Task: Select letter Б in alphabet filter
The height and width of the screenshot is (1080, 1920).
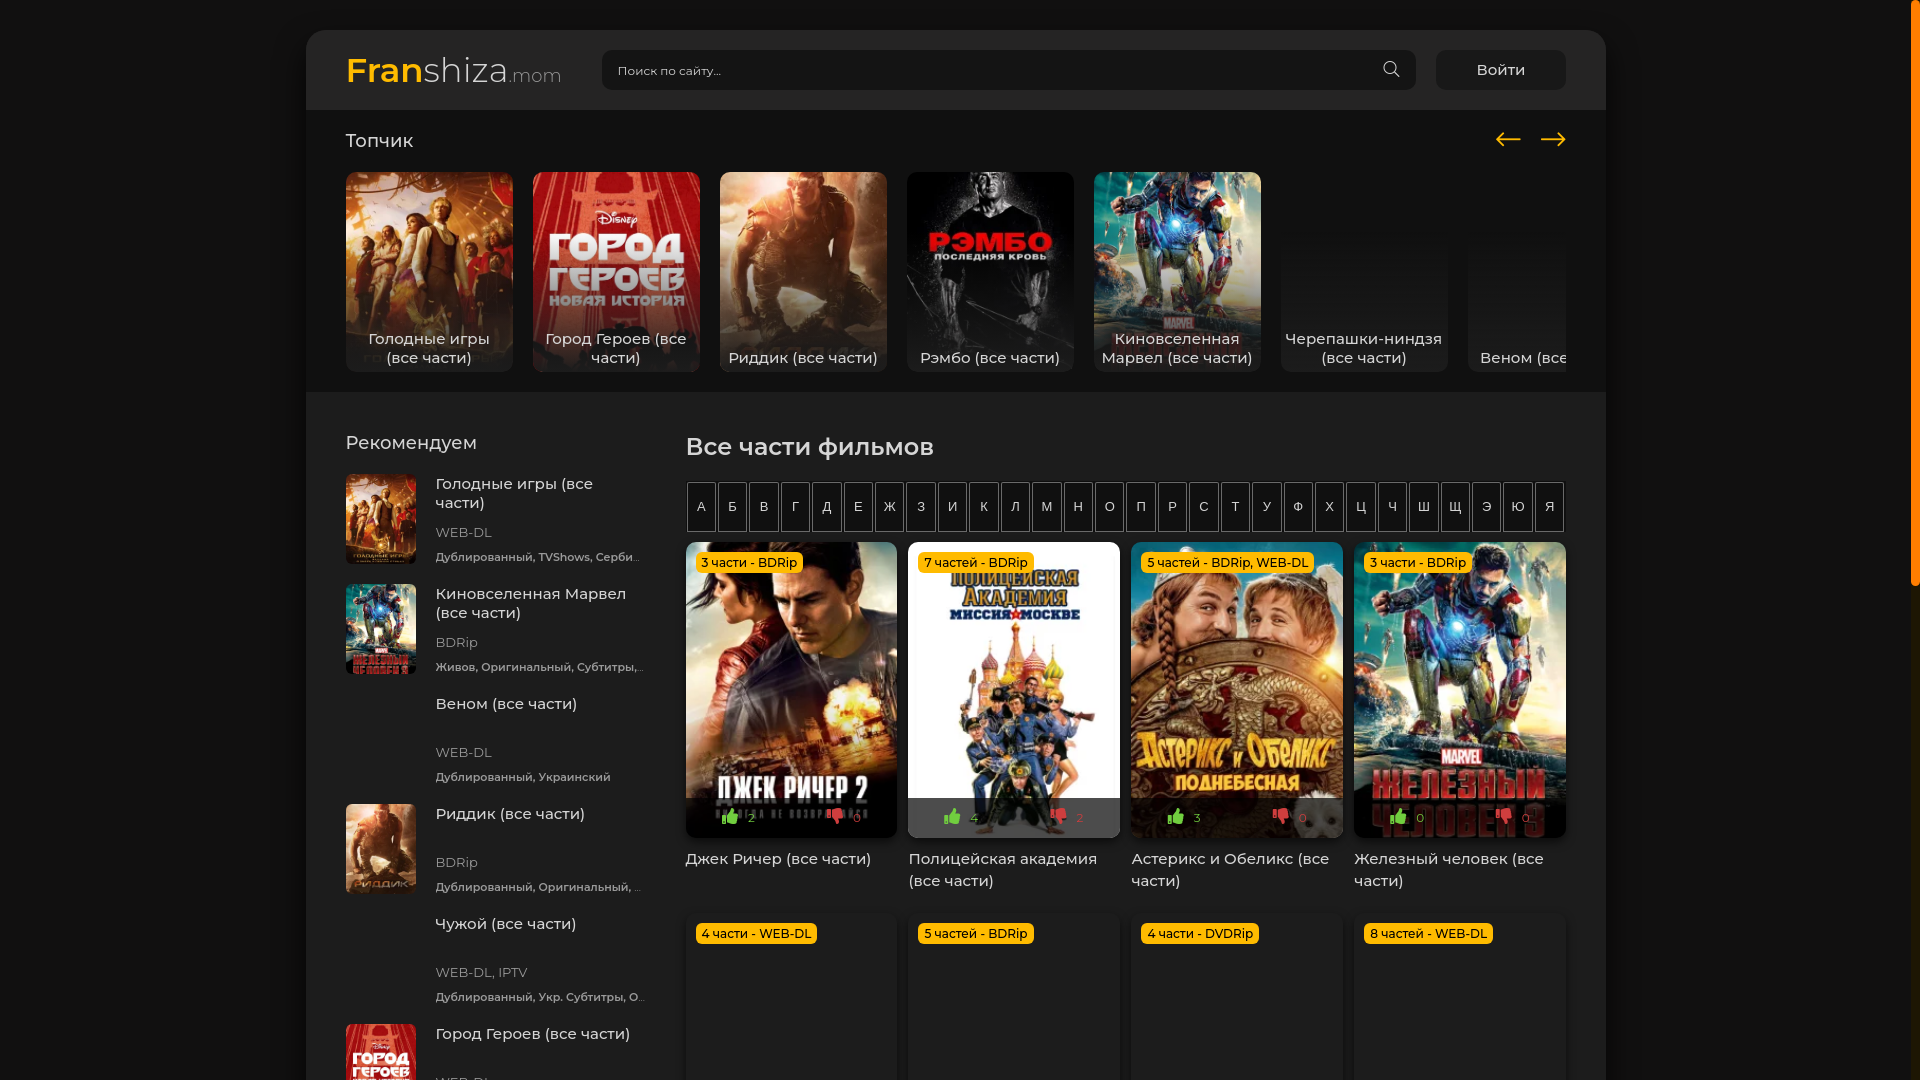Action: tap(732, 507)
